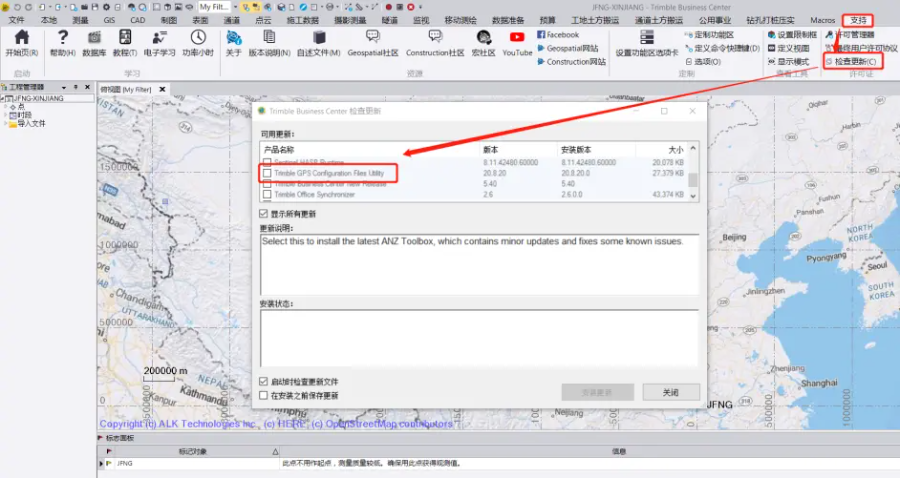
Task: Open quick access toolbar customize arrow
Action: point(420,7)
